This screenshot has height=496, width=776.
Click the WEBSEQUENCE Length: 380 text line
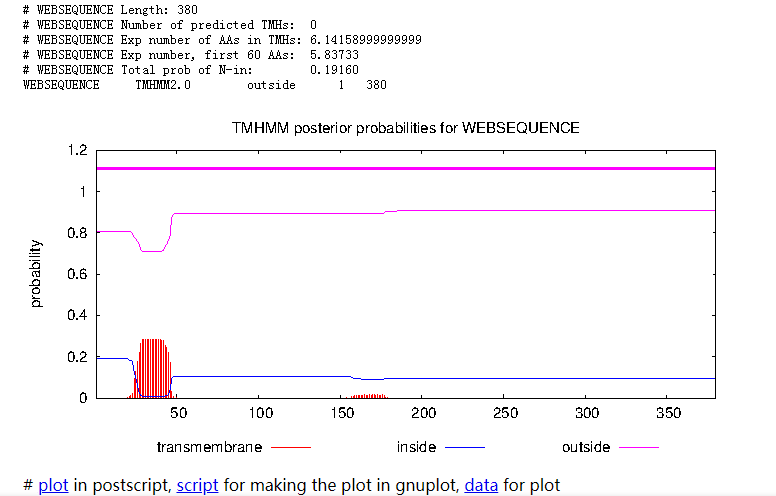[110, 10]
